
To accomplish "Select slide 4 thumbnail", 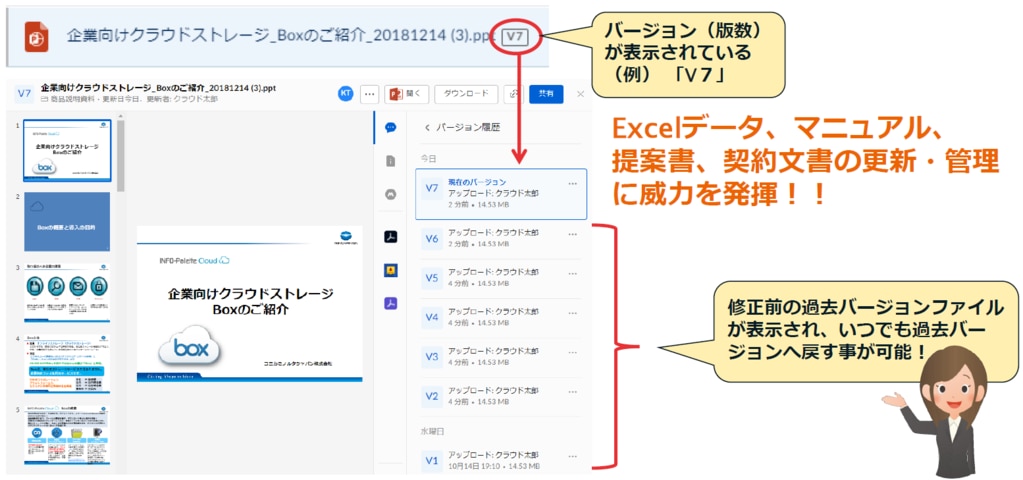I will 67,364.
